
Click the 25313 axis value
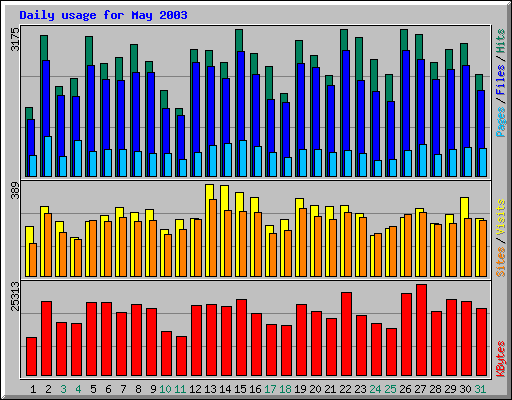15,296
